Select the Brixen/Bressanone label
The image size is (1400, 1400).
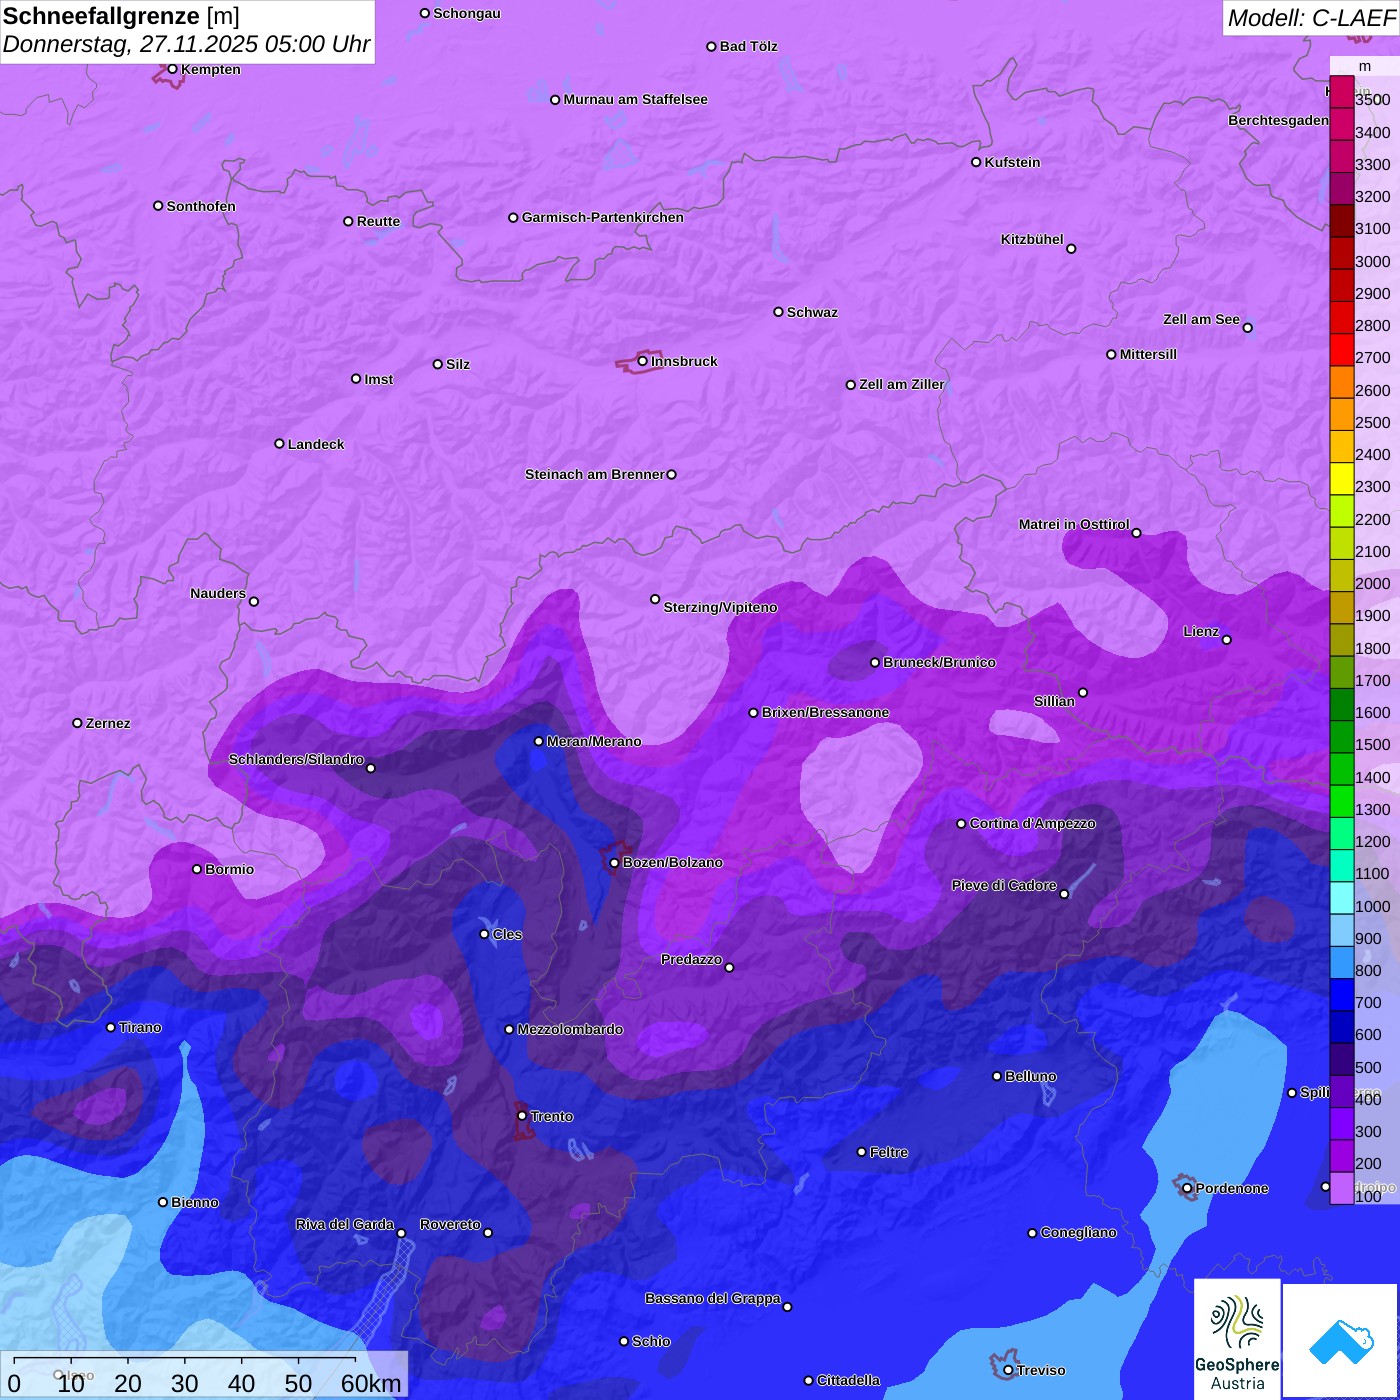[x=825, y=712]
